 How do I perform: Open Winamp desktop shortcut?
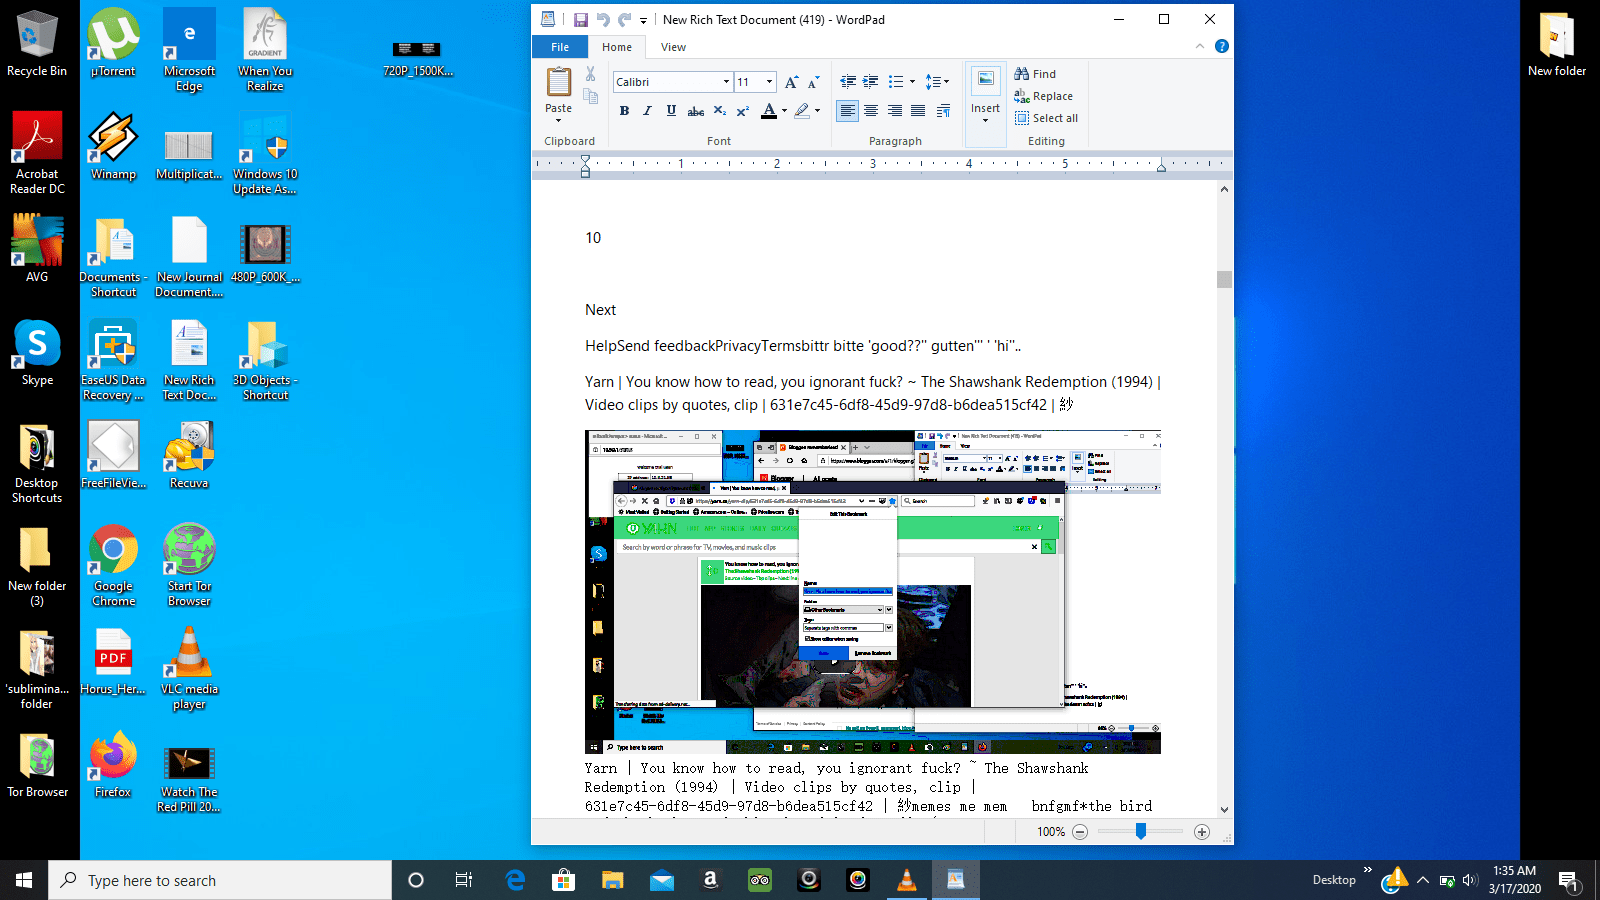(113, 146)
